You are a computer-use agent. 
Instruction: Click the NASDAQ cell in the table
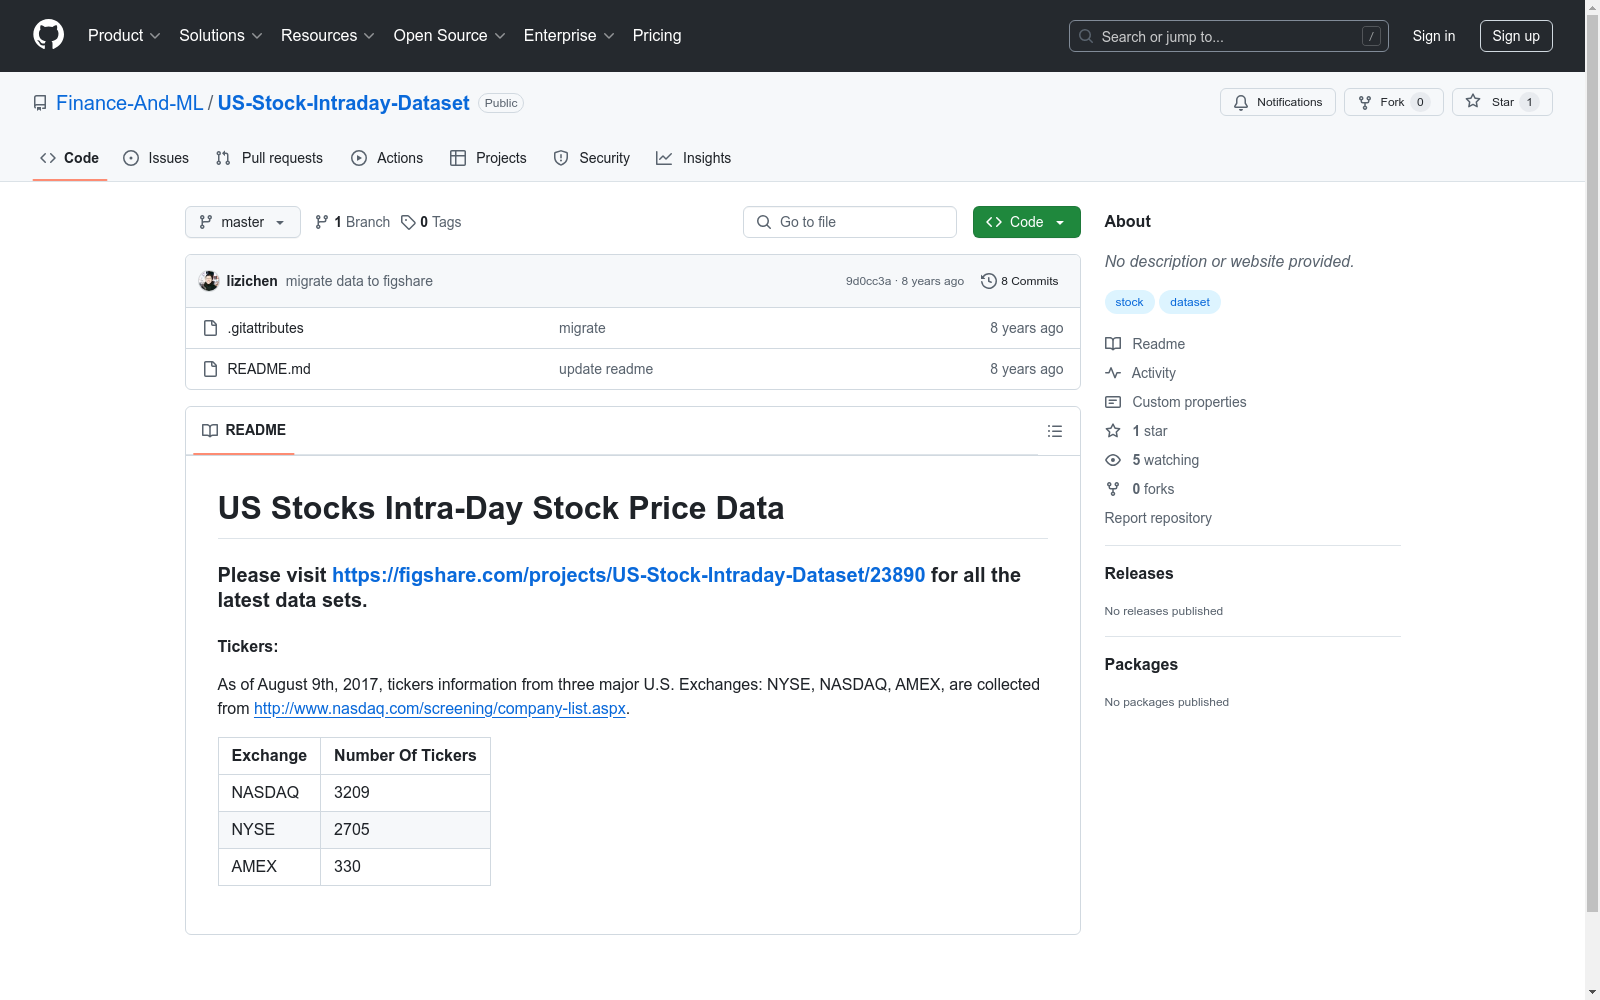(269, 793)
